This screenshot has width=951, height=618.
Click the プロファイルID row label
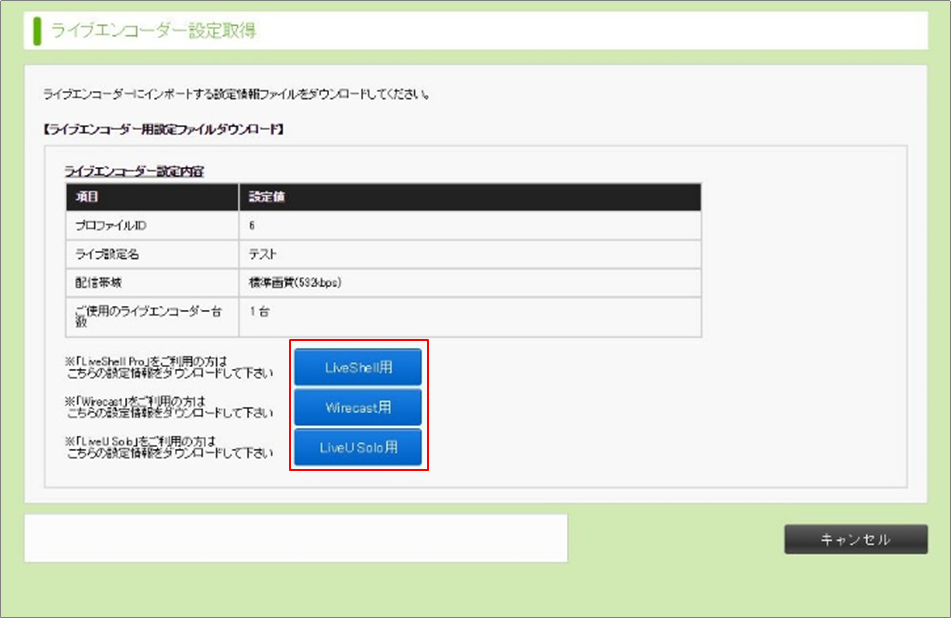click(x=111, y=226)
